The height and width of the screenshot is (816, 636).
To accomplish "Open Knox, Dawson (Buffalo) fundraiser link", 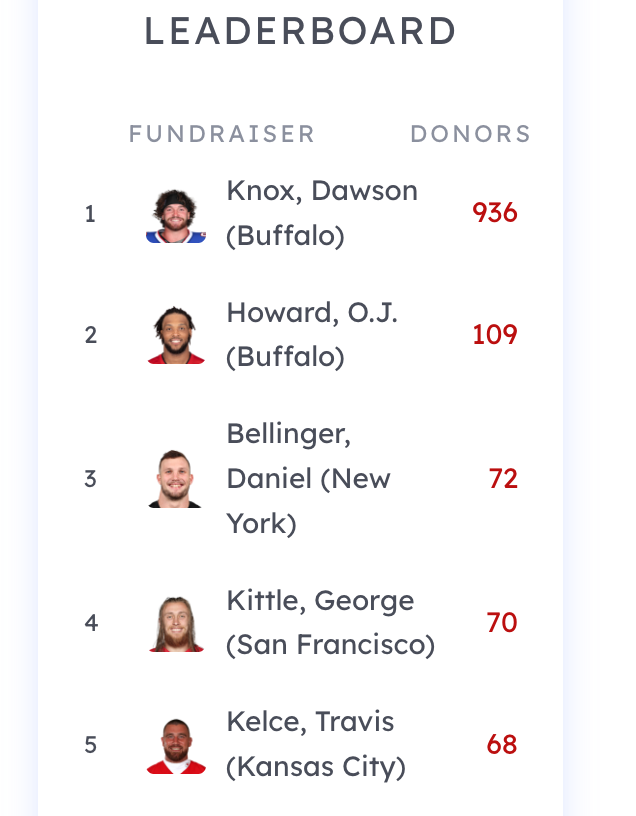I will pyautogui.click(x=322, y=213).
